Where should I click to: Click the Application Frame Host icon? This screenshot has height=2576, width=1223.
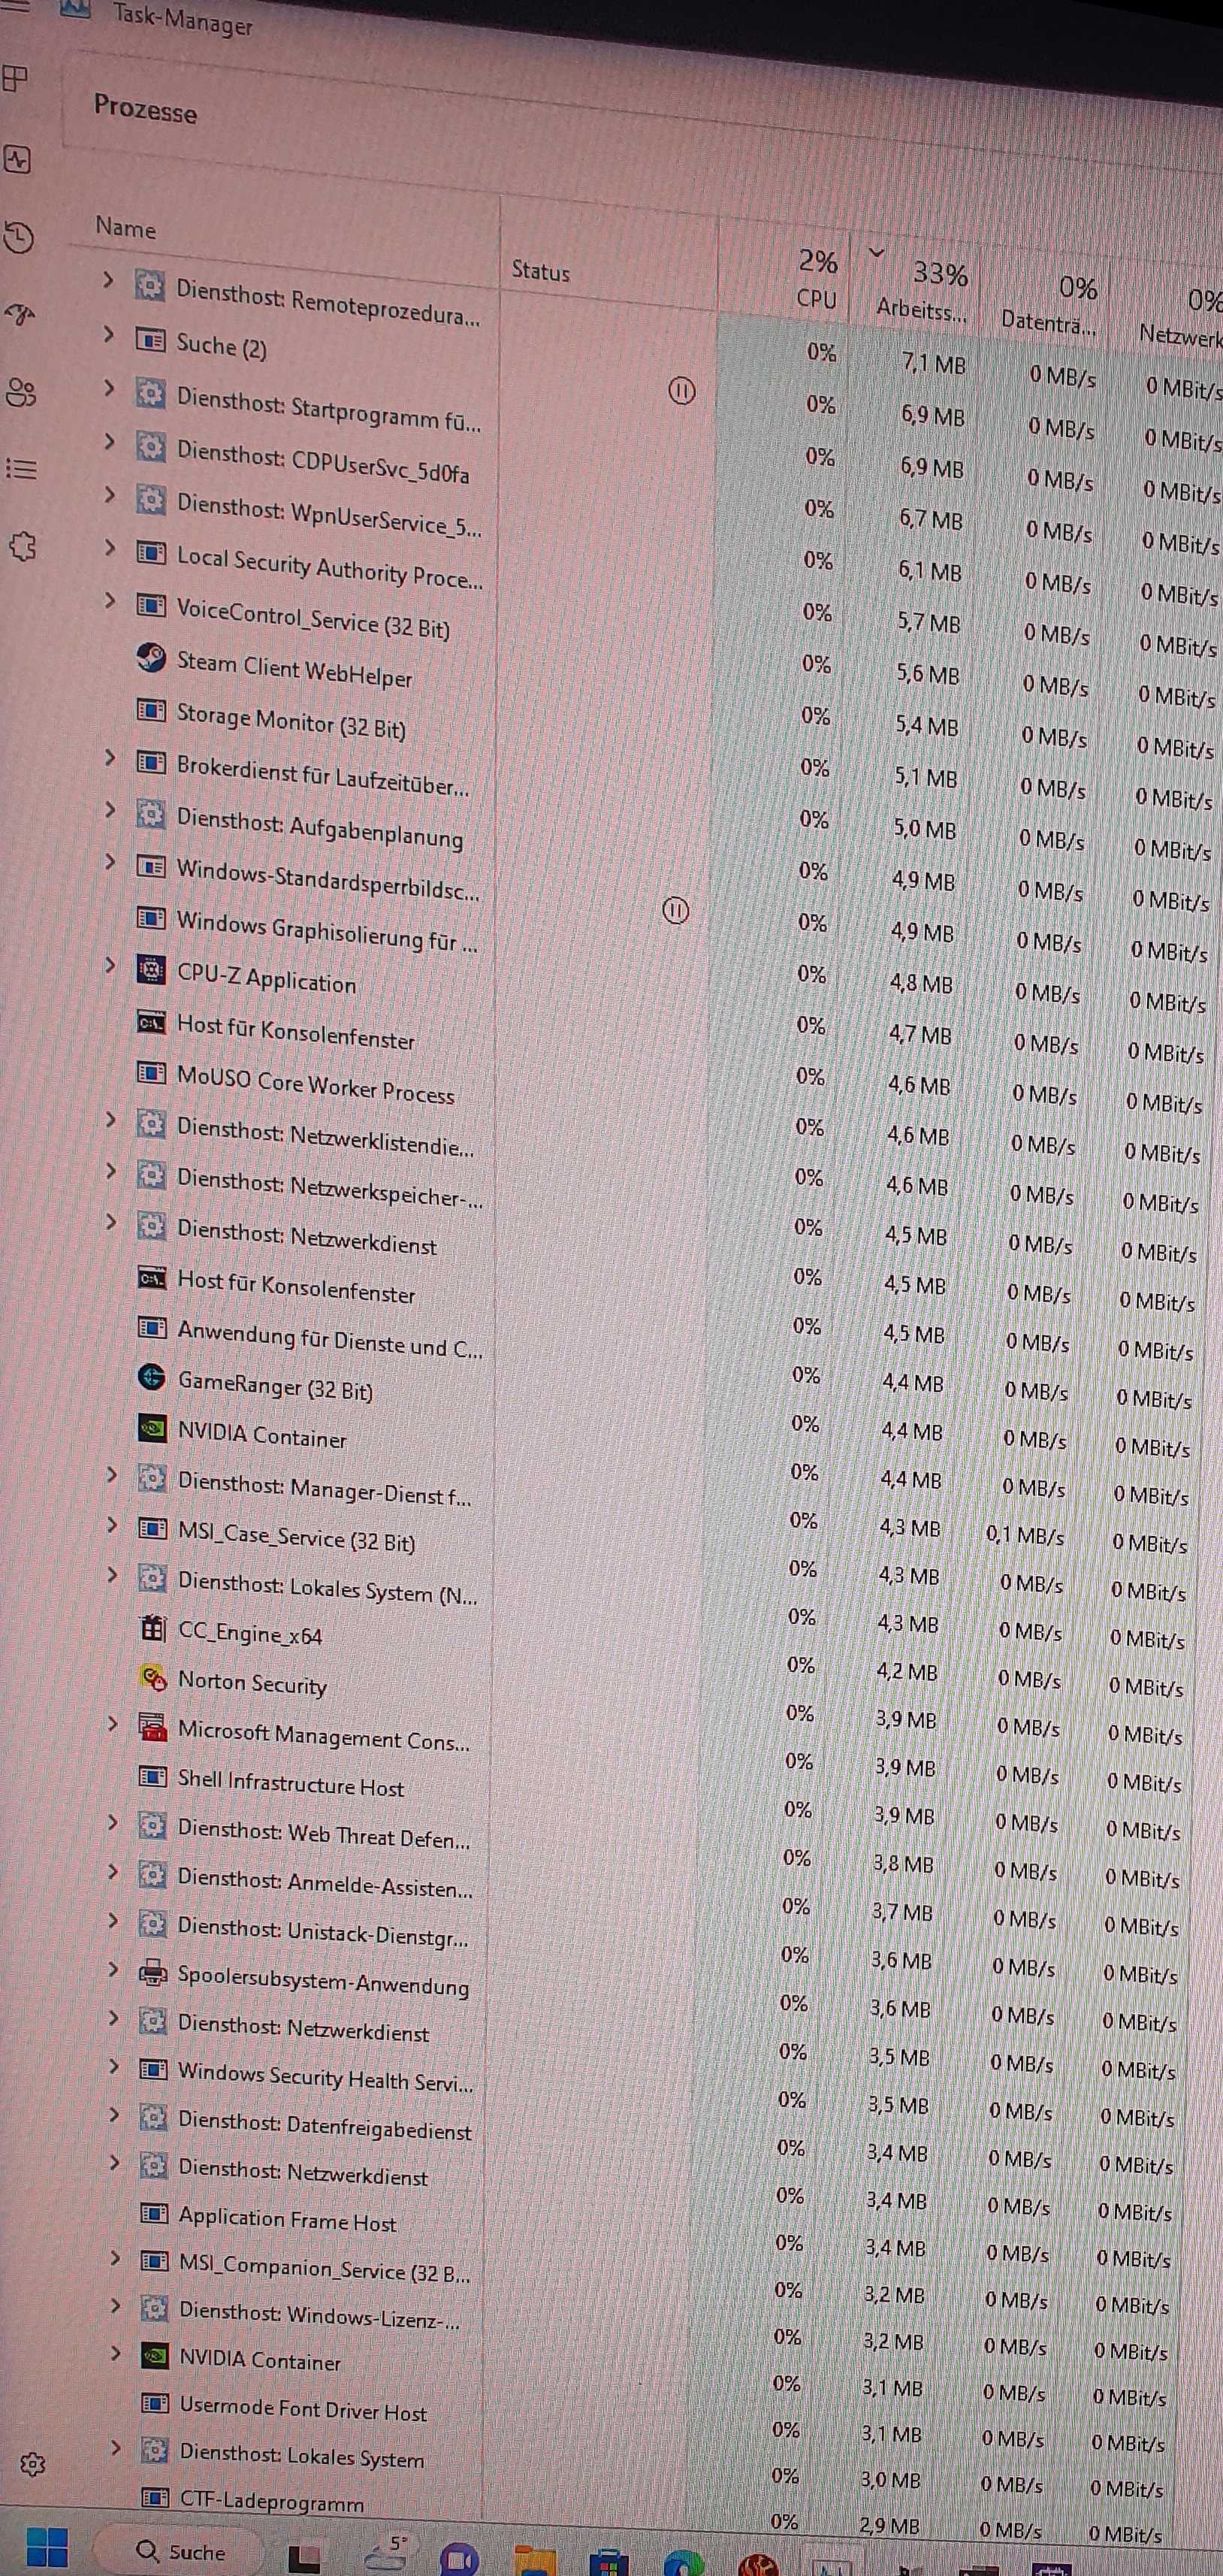pyautogui.click(x=153, y=2213)
